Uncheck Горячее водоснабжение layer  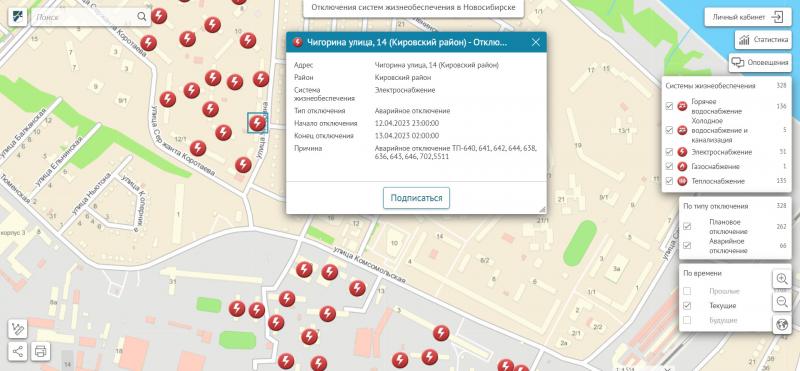[x=669, y=106]
